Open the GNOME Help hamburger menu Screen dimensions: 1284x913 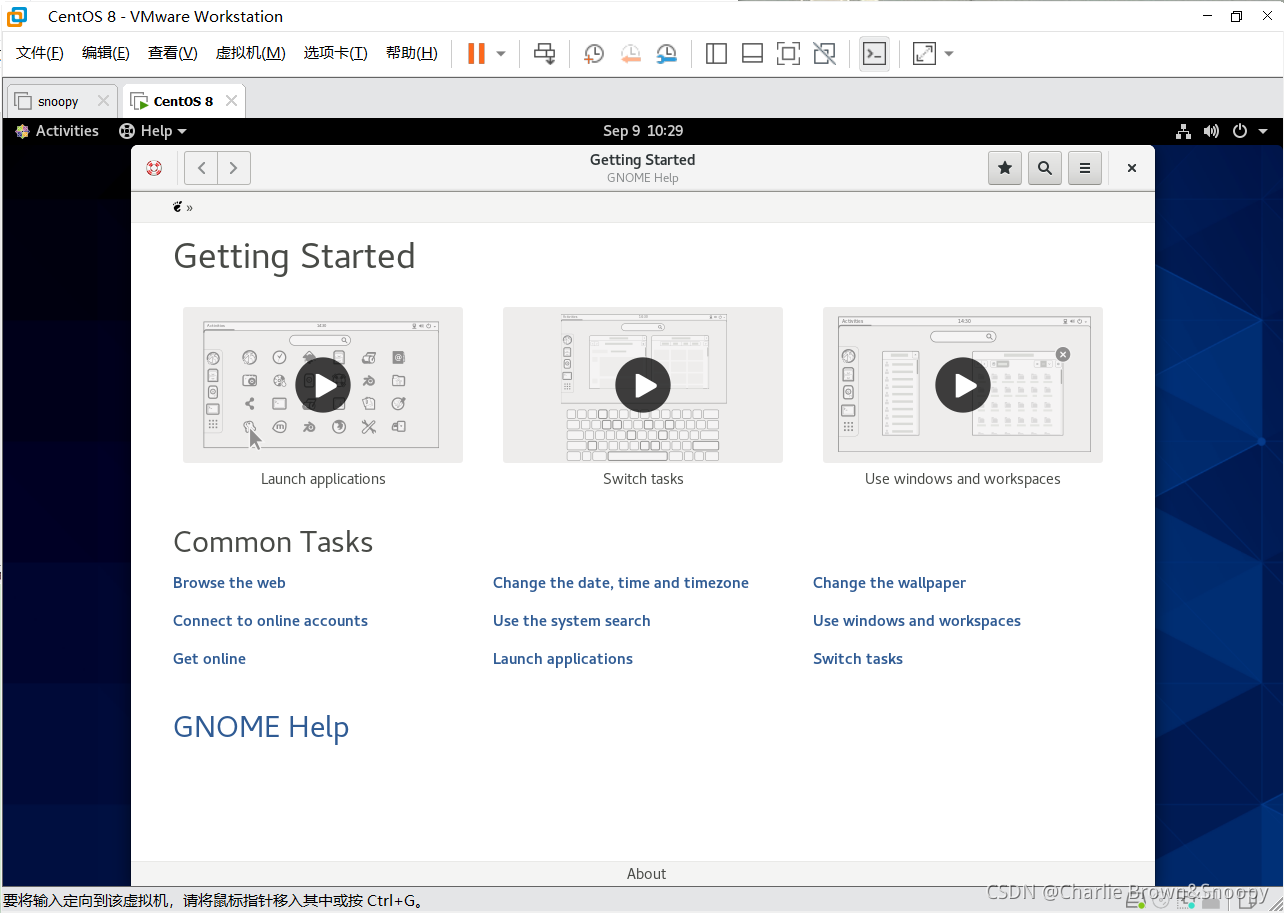click(x=1085, y=168)
